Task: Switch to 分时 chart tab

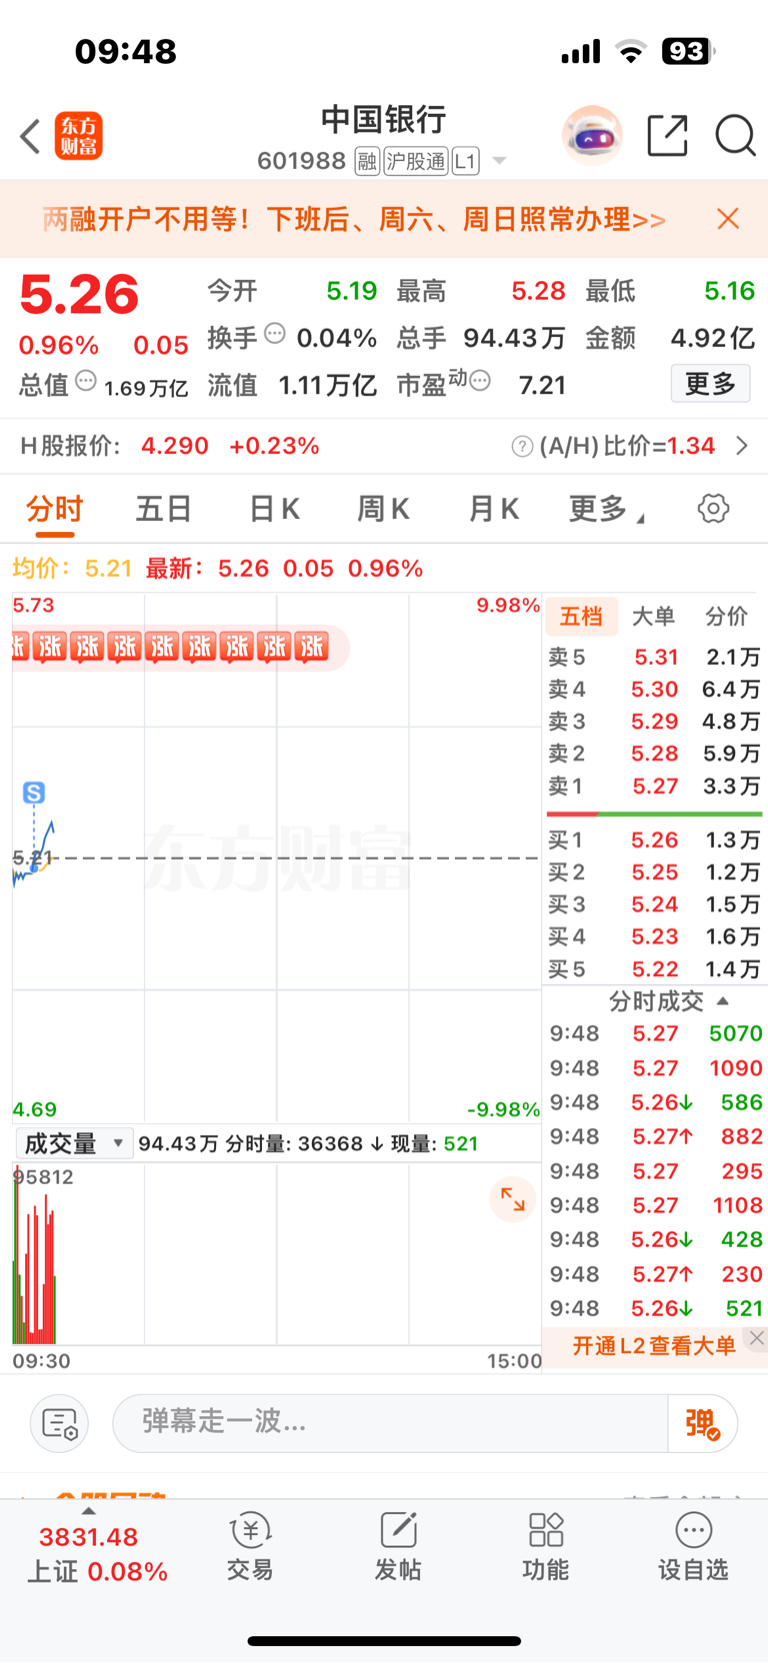Action: coord(55,510)
